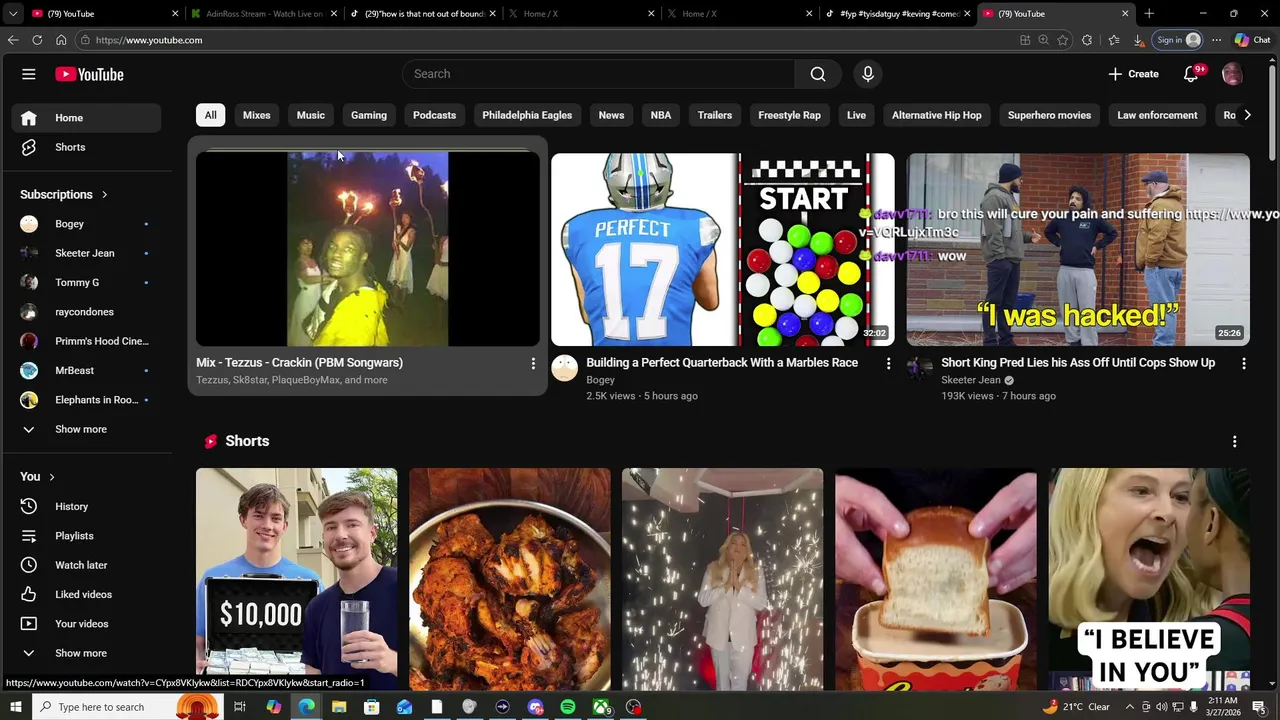Open the Shorts shelf options menu
This screenshot has width=1280, height=720.
pyautogui.click(x=1234, y=441)
